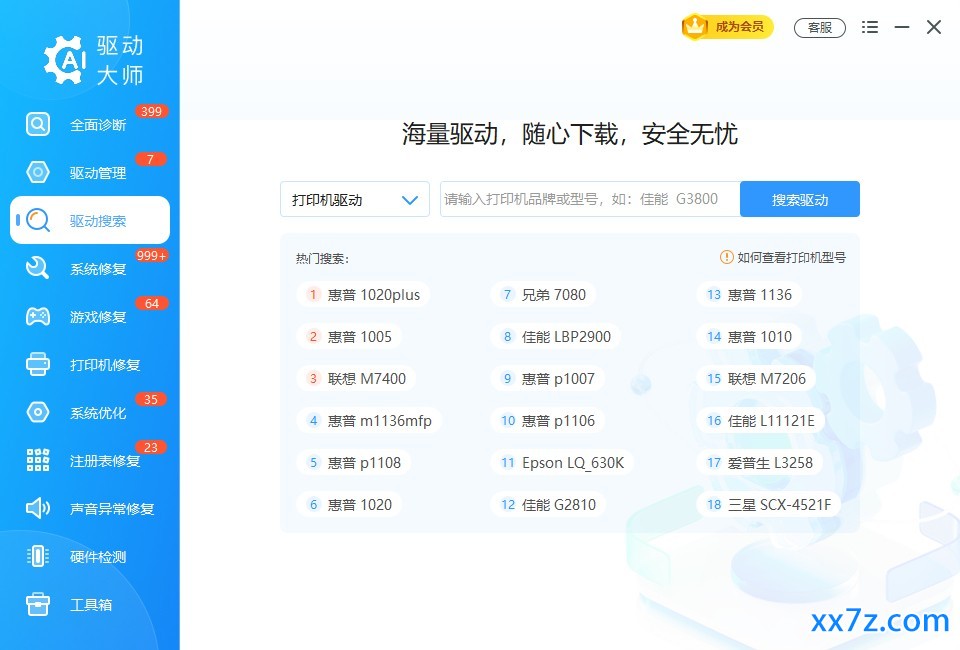This screenshot has width=960, height=650.
Task: Open 工具箱 toolbox icon
Action: click(x=37, y=604)
